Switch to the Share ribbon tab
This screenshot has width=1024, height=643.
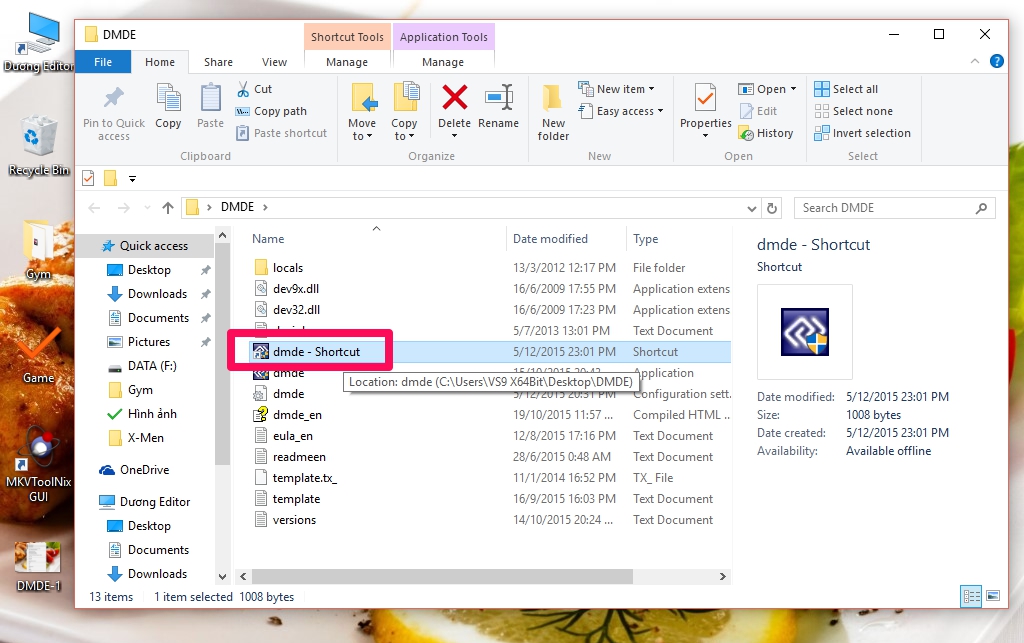[218, 62]
